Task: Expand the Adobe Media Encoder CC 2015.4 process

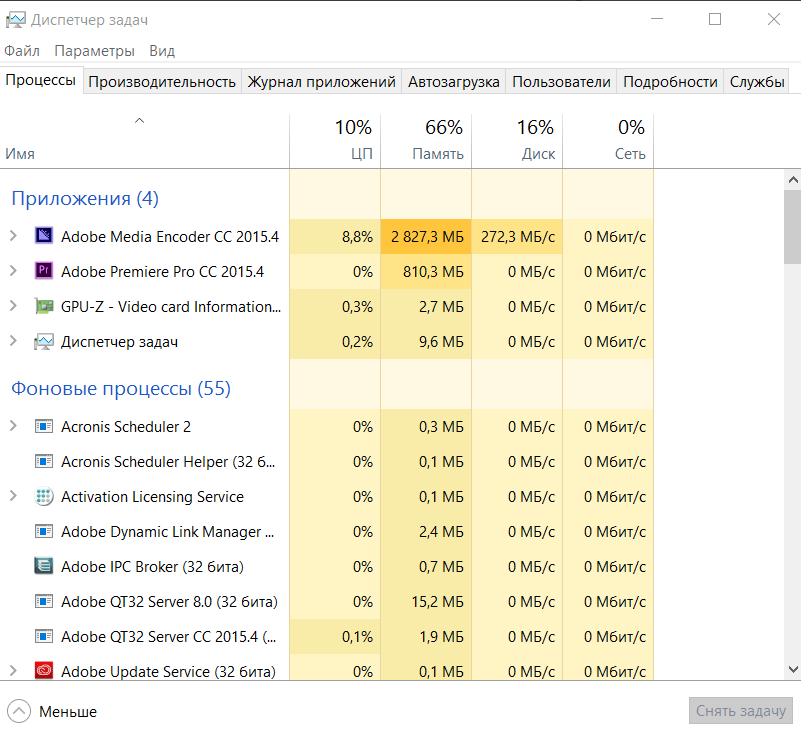Action: coord(13,236)
